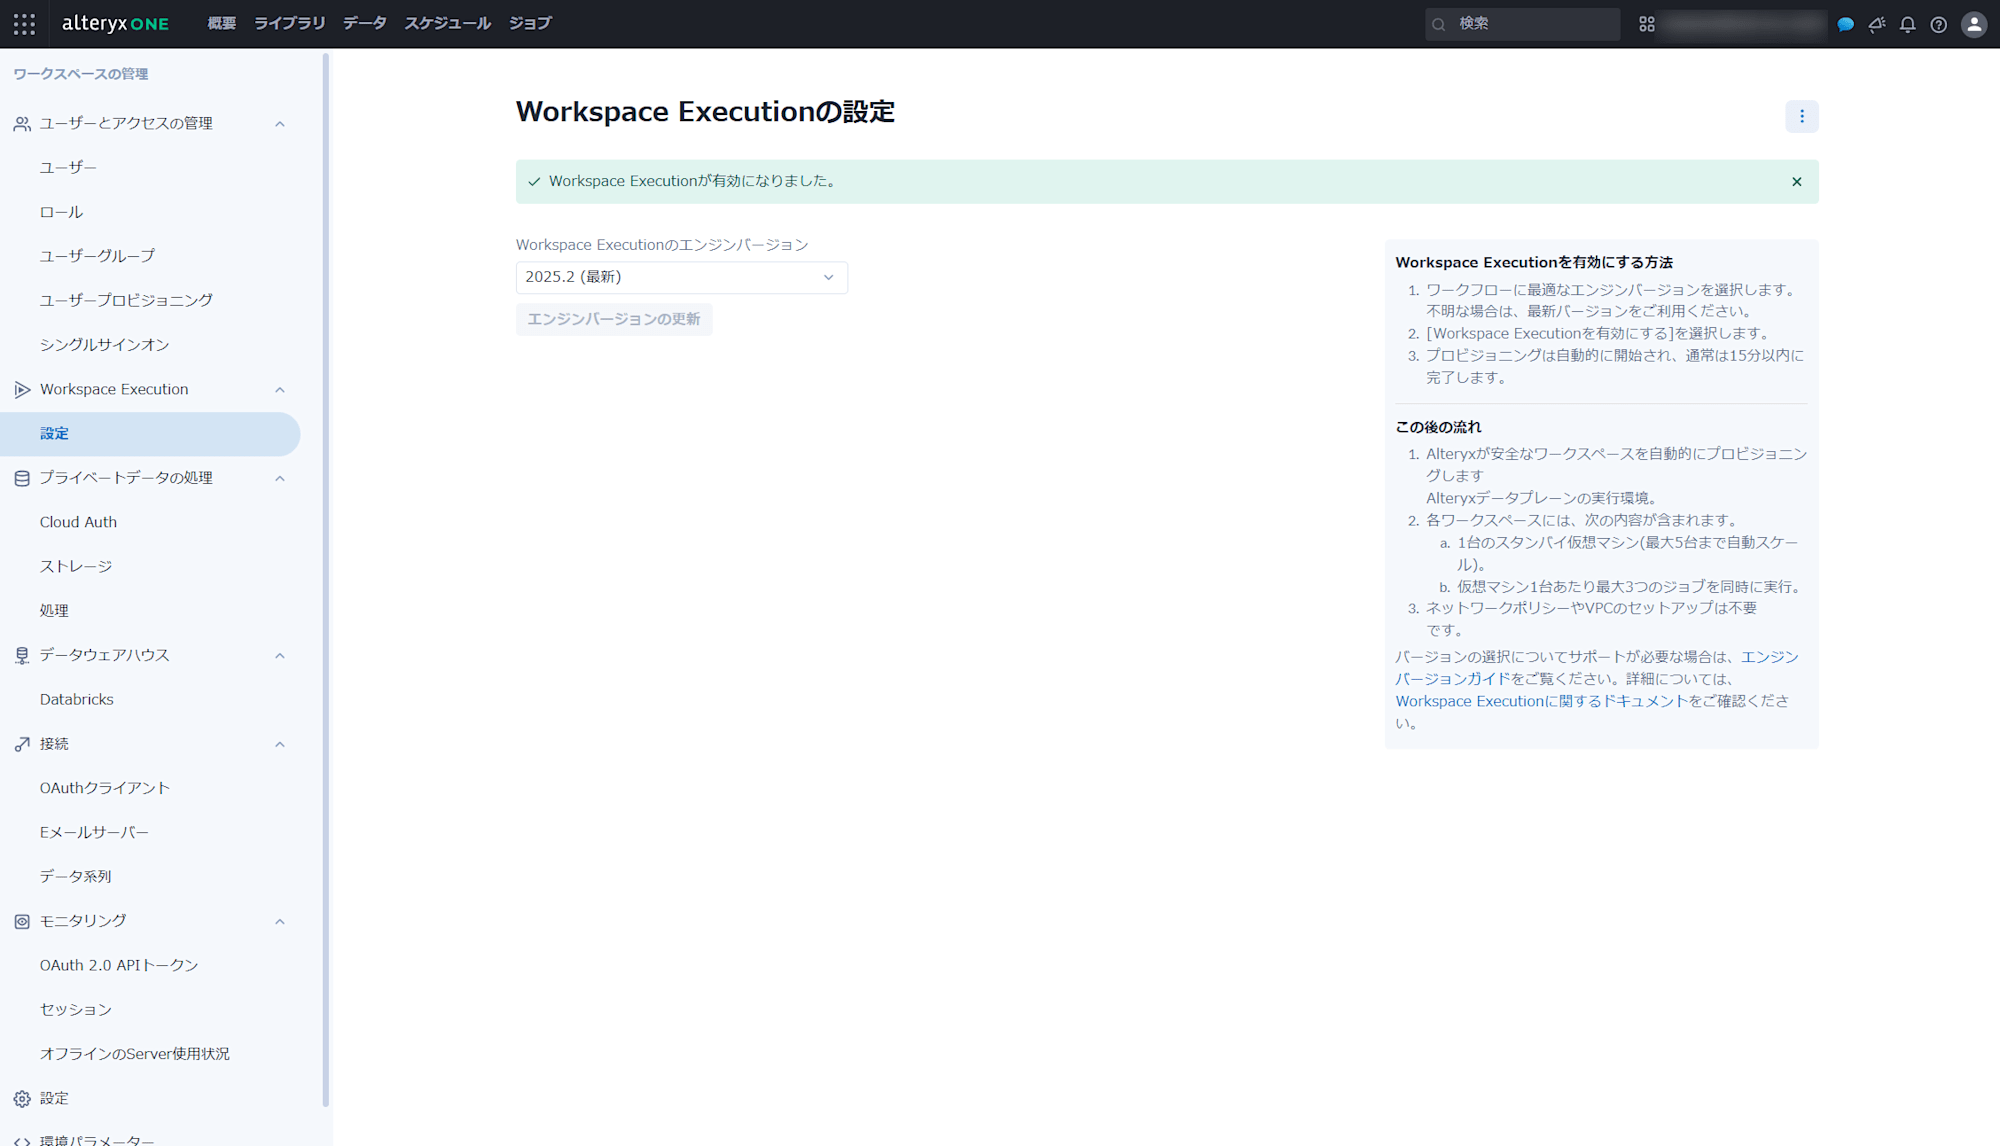
Task: Click the 設定 gear icon at sidebar bottom
Action: click(20, 1098)
